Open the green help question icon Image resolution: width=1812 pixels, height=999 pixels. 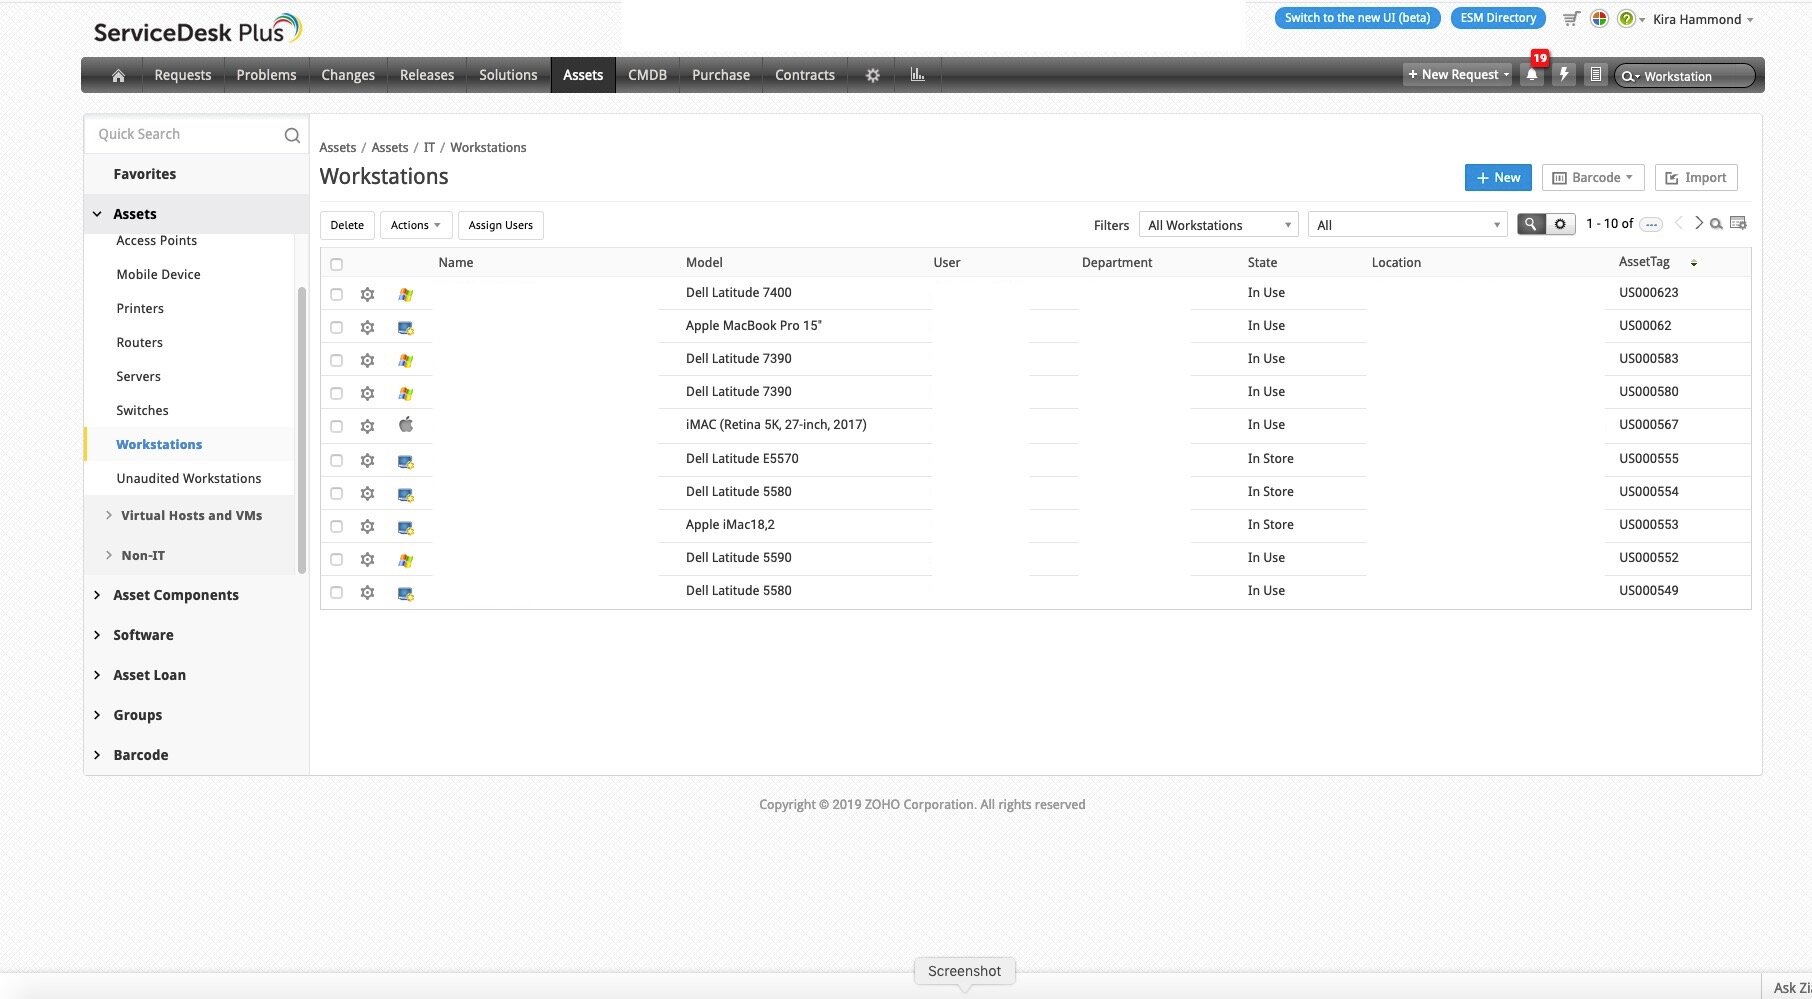point(1626,19)
